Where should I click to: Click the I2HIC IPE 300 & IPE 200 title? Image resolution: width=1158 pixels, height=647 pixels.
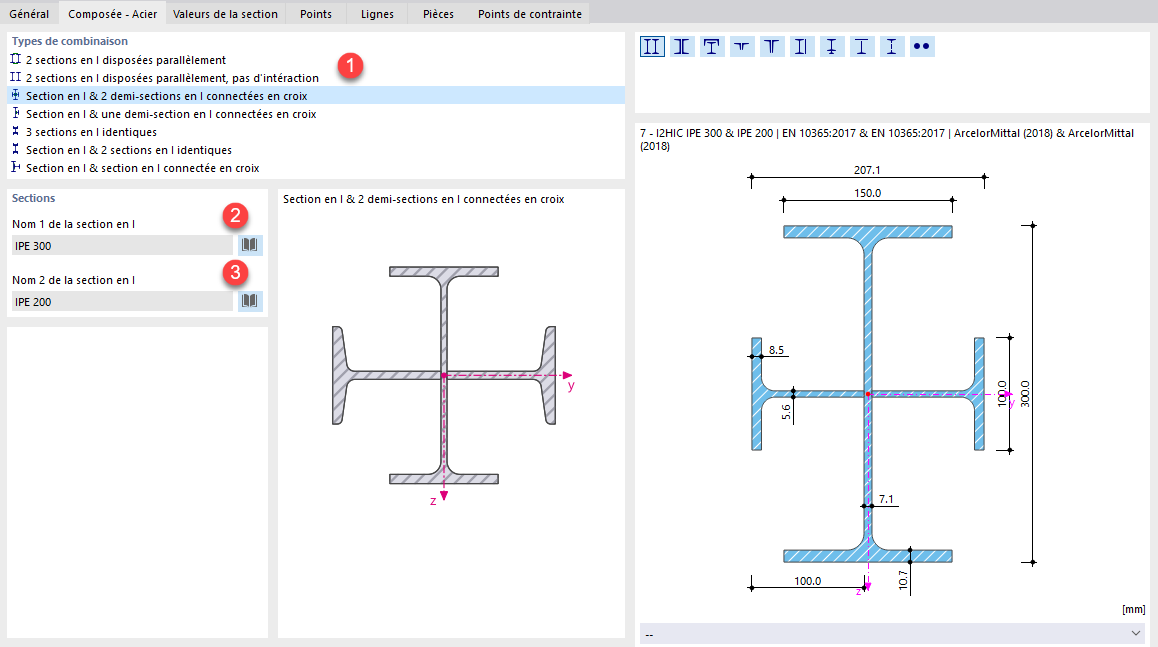pos(887,140)
